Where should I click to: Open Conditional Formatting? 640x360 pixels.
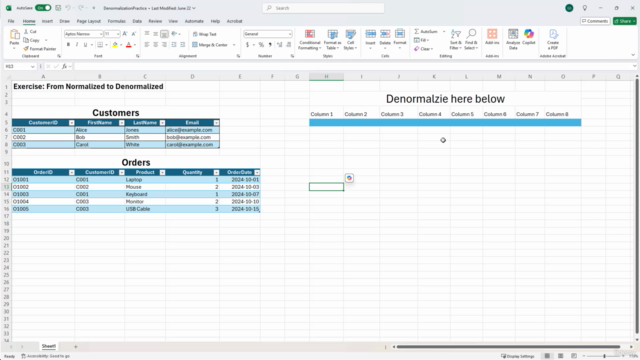pyautogui.click(x=309, y=40)
